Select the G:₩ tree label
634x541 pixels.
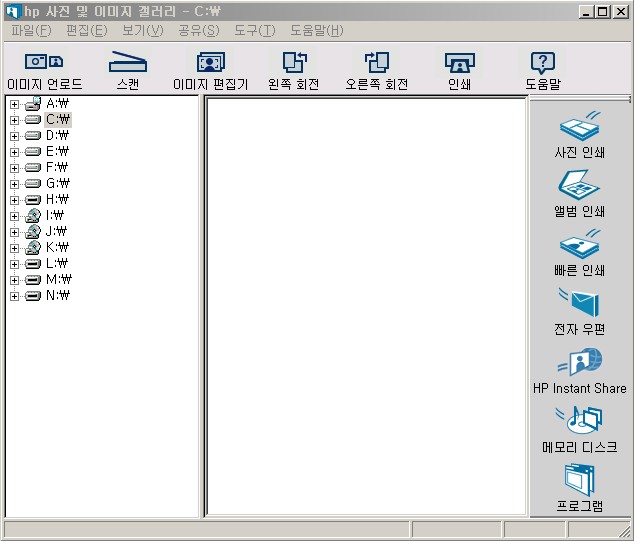pyautogui.click(x=58, y=184)
